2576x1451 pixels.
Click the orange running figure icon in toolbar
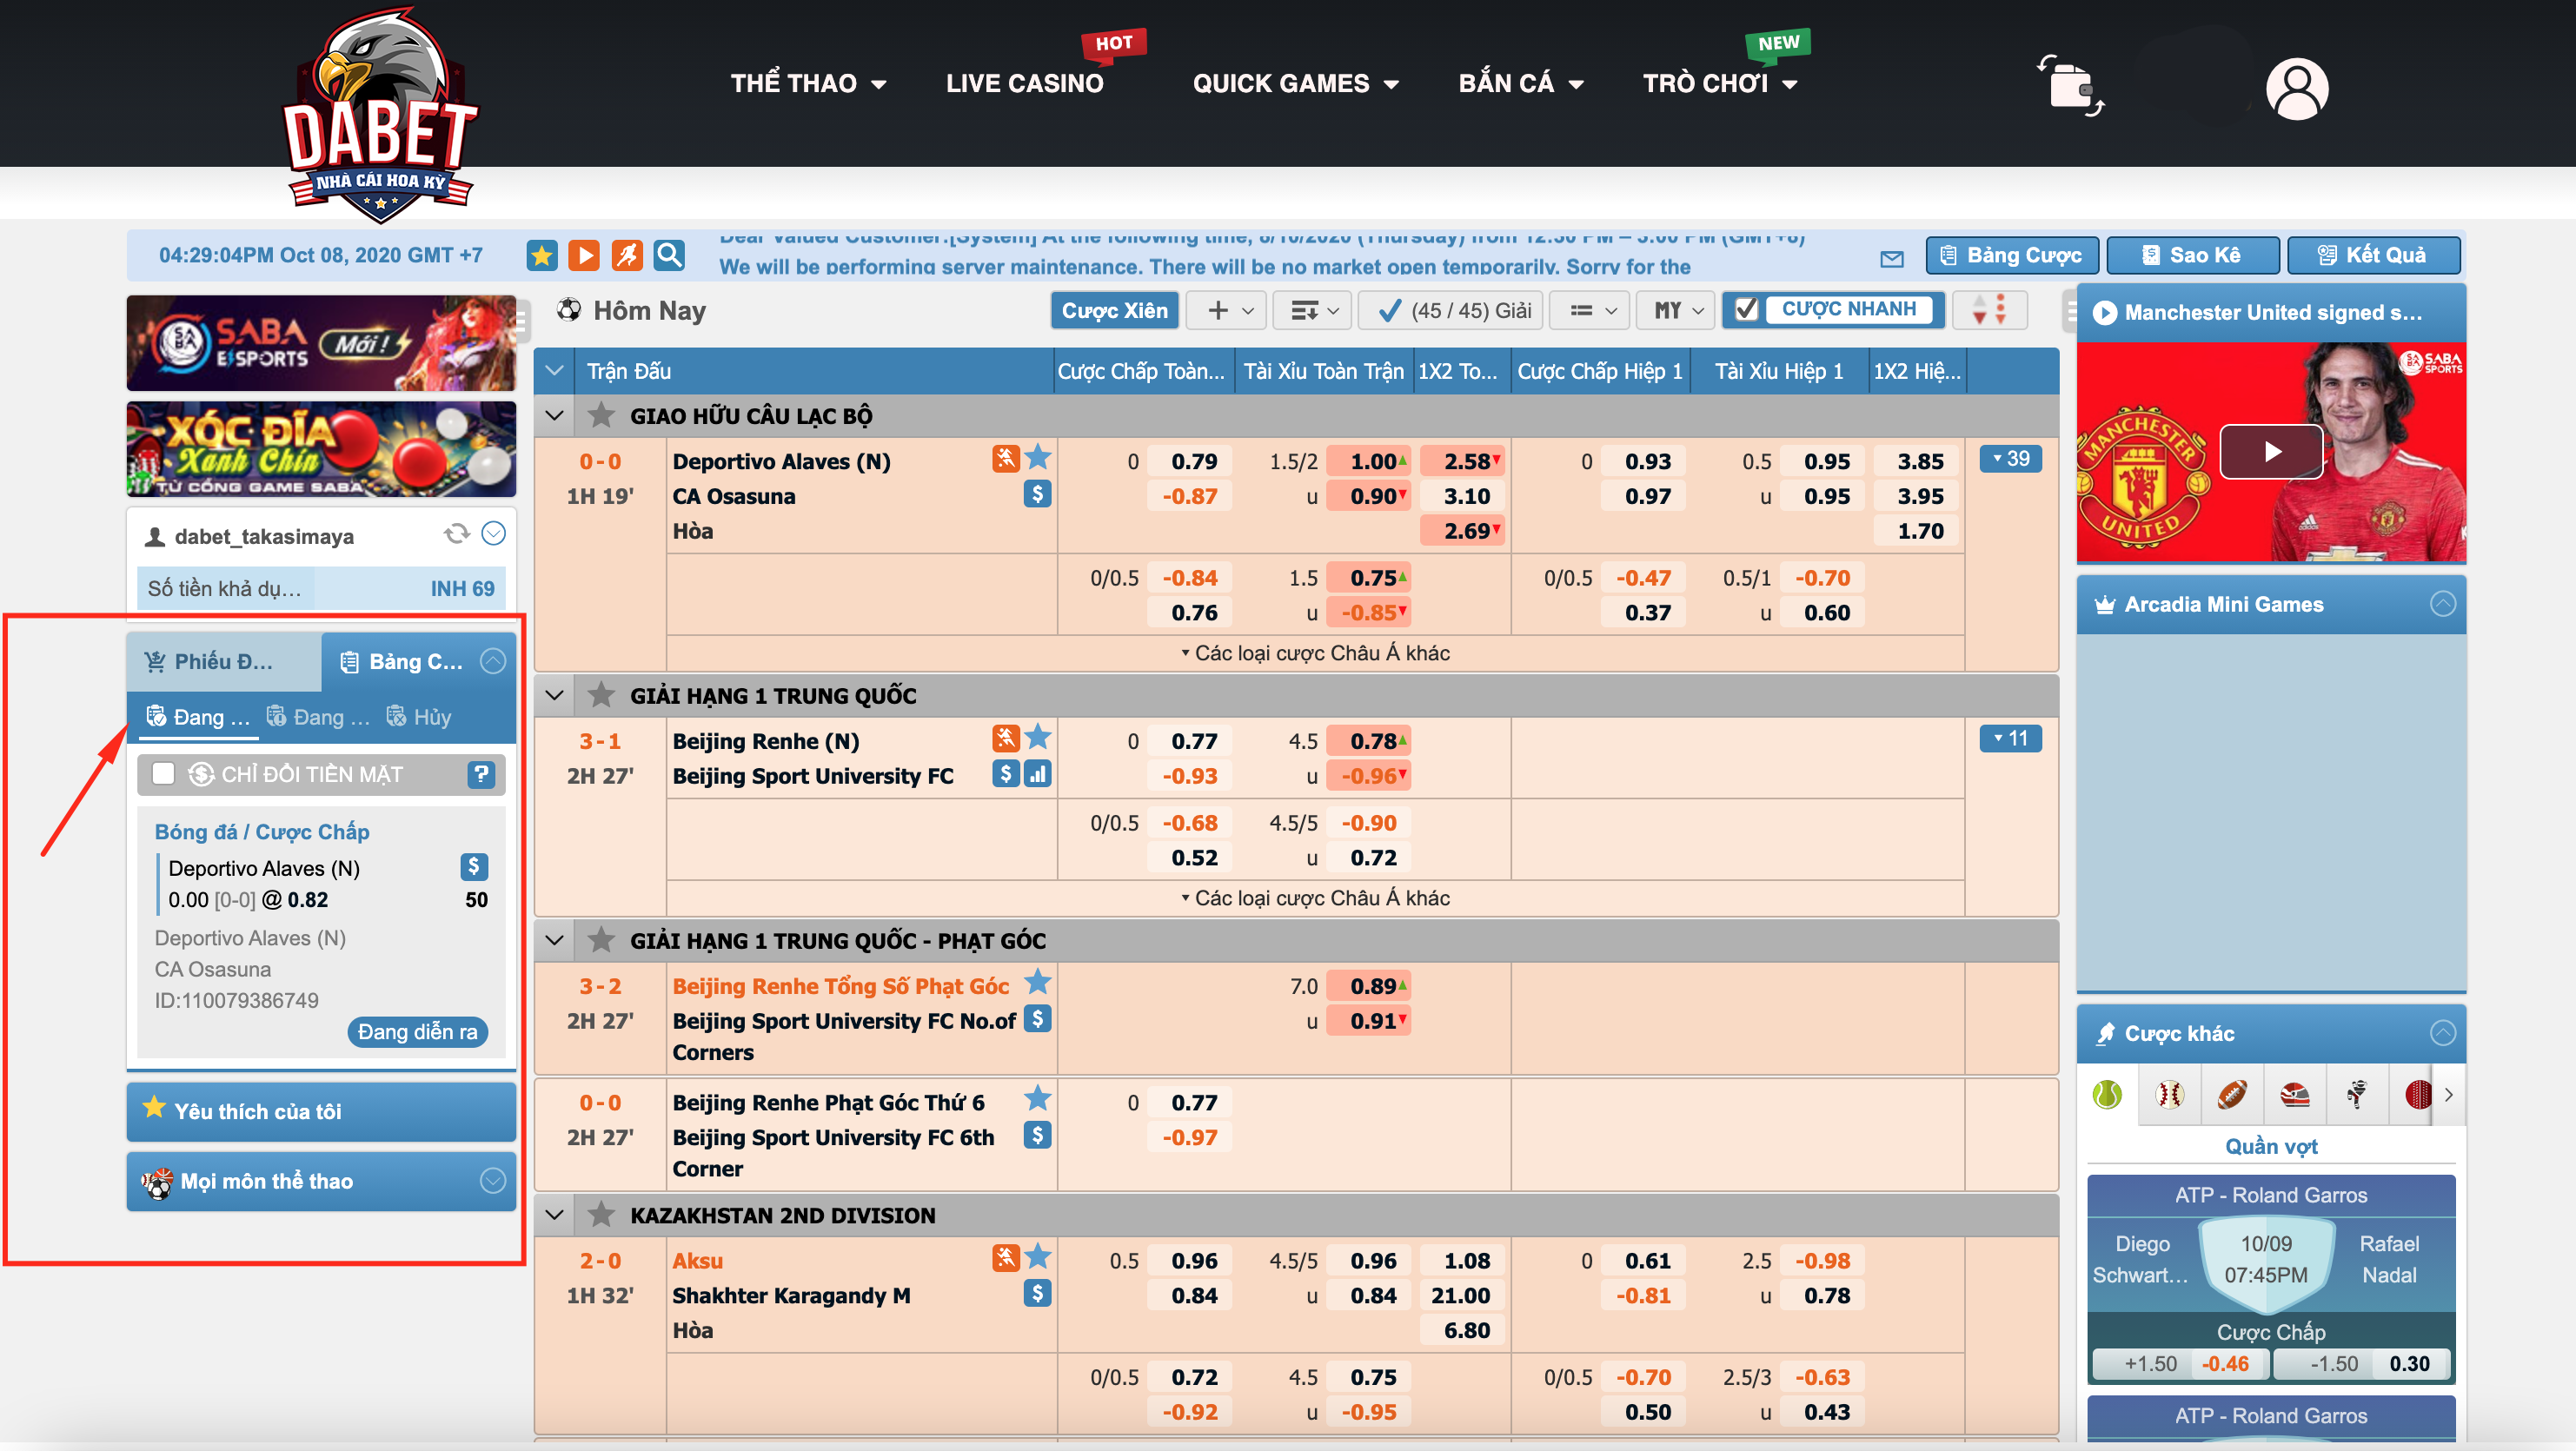point(627,255)
